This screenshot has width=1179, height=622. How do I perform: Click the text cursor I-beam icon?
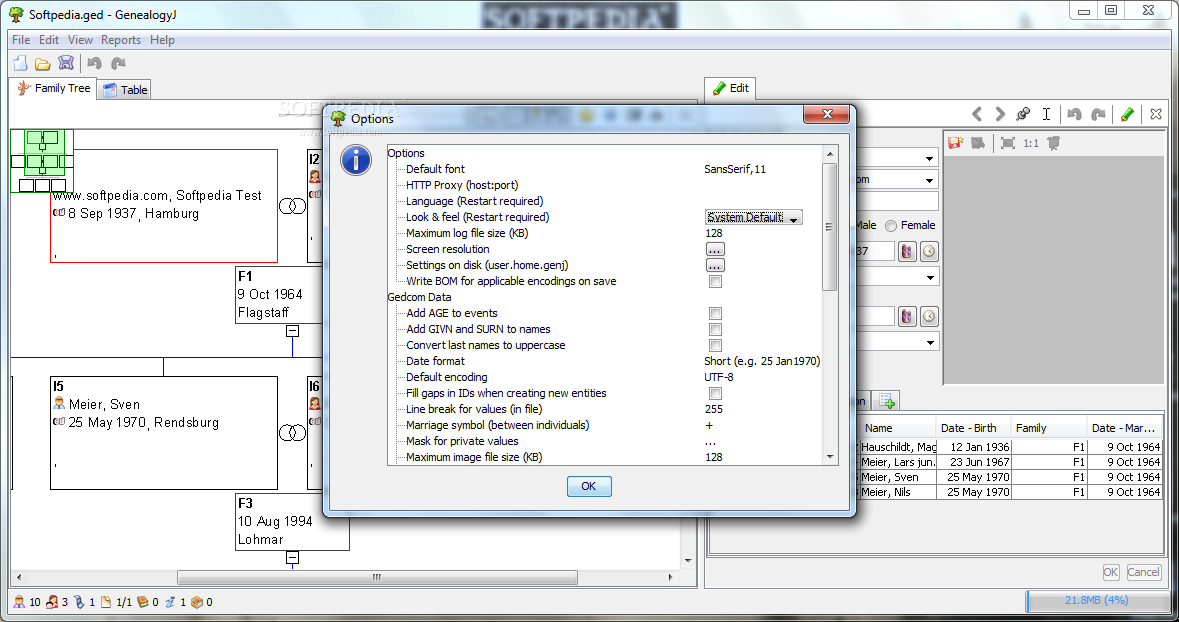pos(1046,114)
